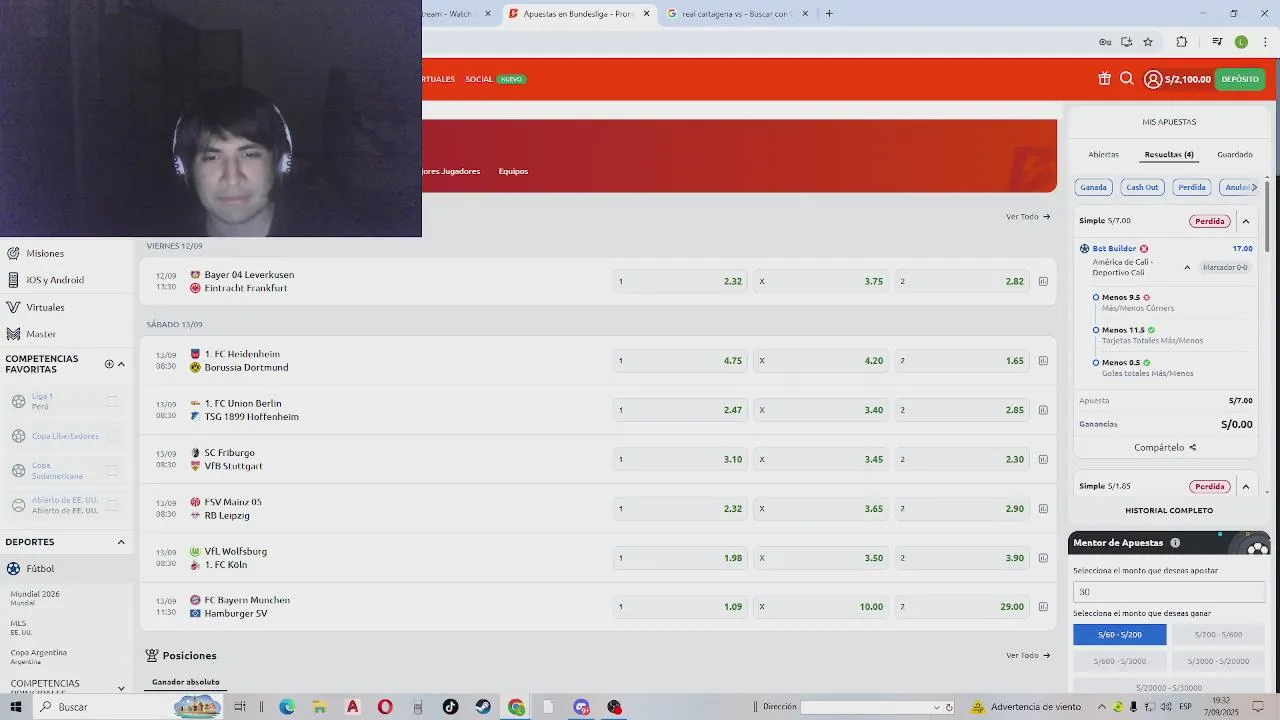Click Ver Todo next to Posiciones

point(1028,655)
